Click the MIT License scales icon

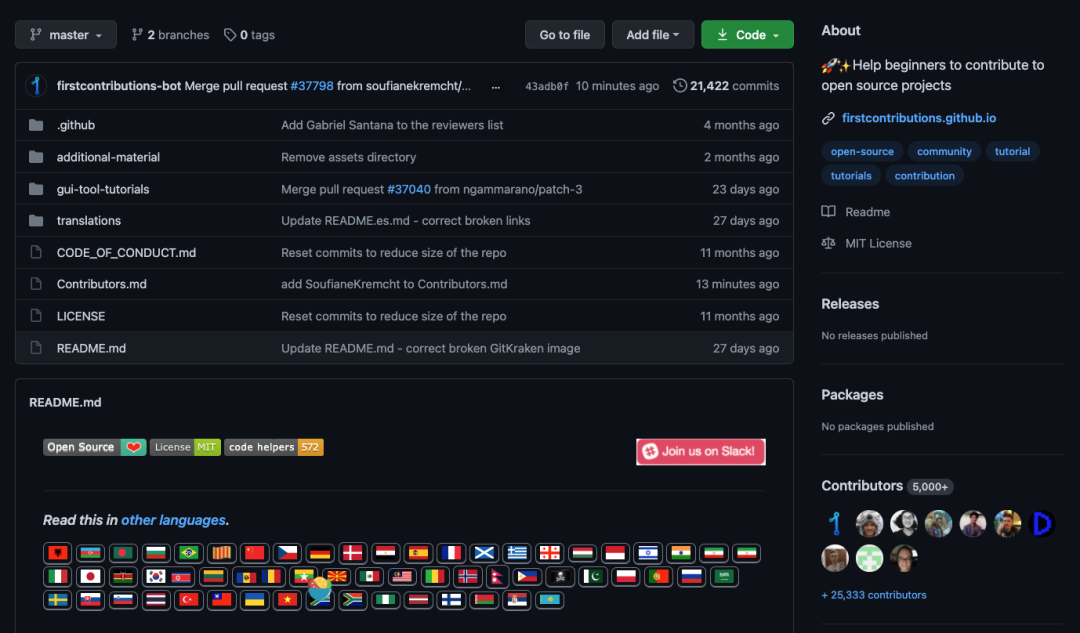tap(829, 243)
